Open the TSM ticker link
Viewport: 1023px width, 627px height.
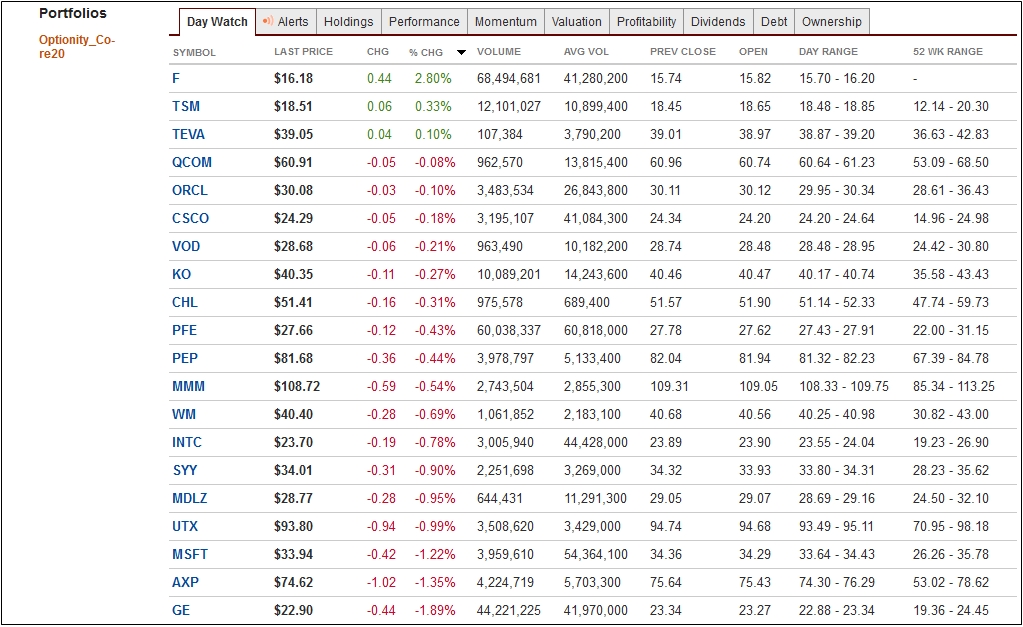click(x=186, y=106)
